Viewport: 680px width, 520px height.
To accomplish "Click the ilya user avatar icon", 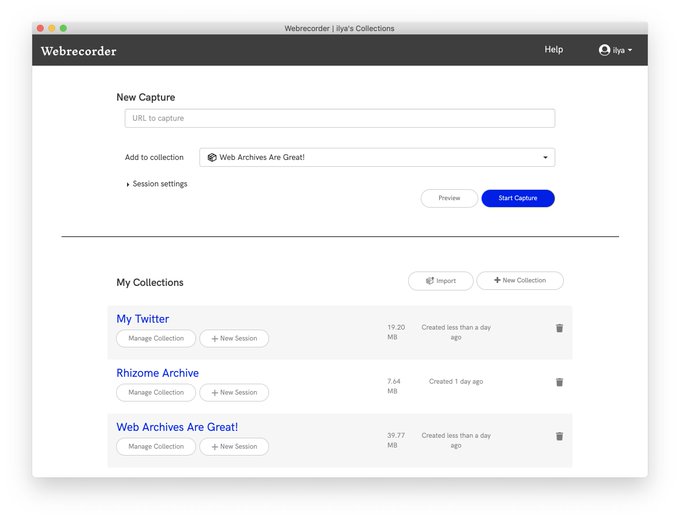I will point(605,50).
